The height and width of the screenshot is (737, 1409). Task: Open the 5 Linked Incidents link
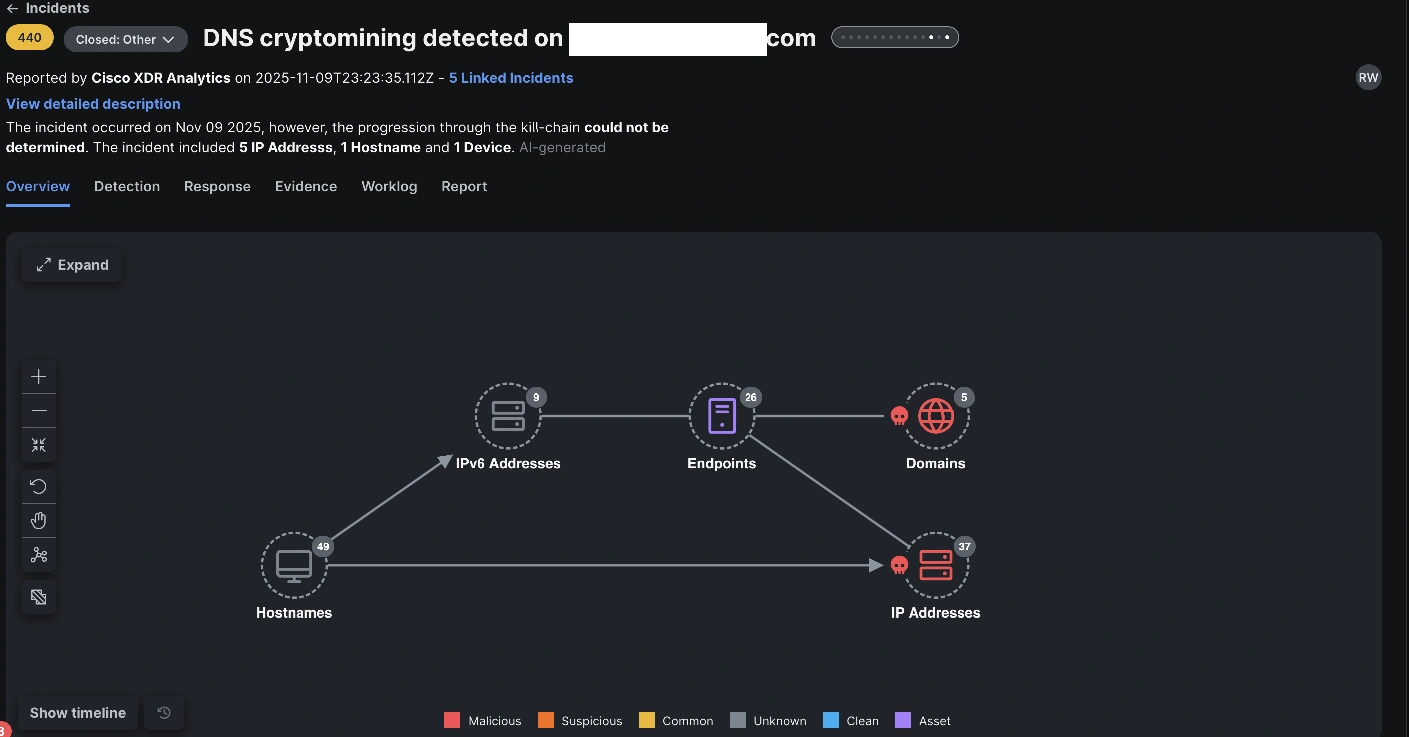click(510, 77)
